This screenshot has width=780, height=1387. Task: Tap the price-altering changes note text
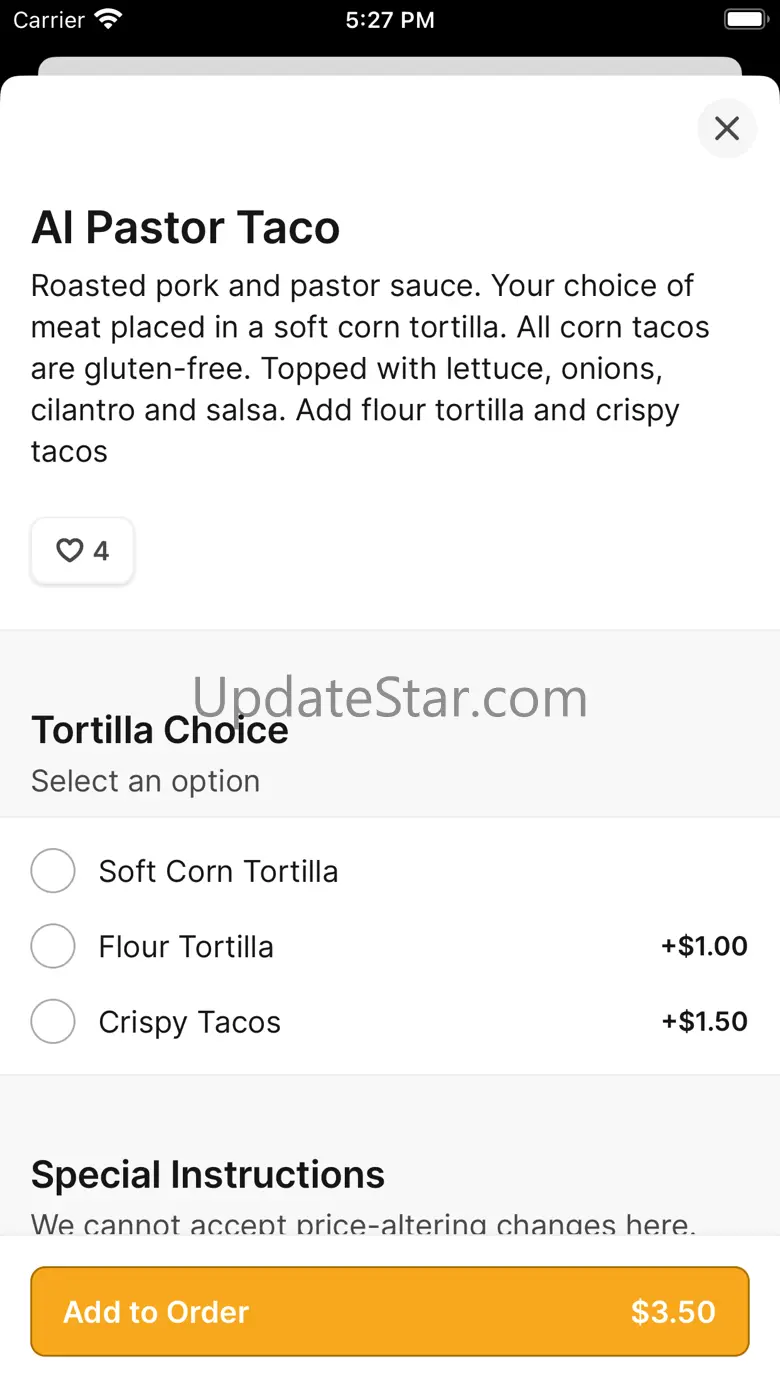click(x=363, y=1223)
